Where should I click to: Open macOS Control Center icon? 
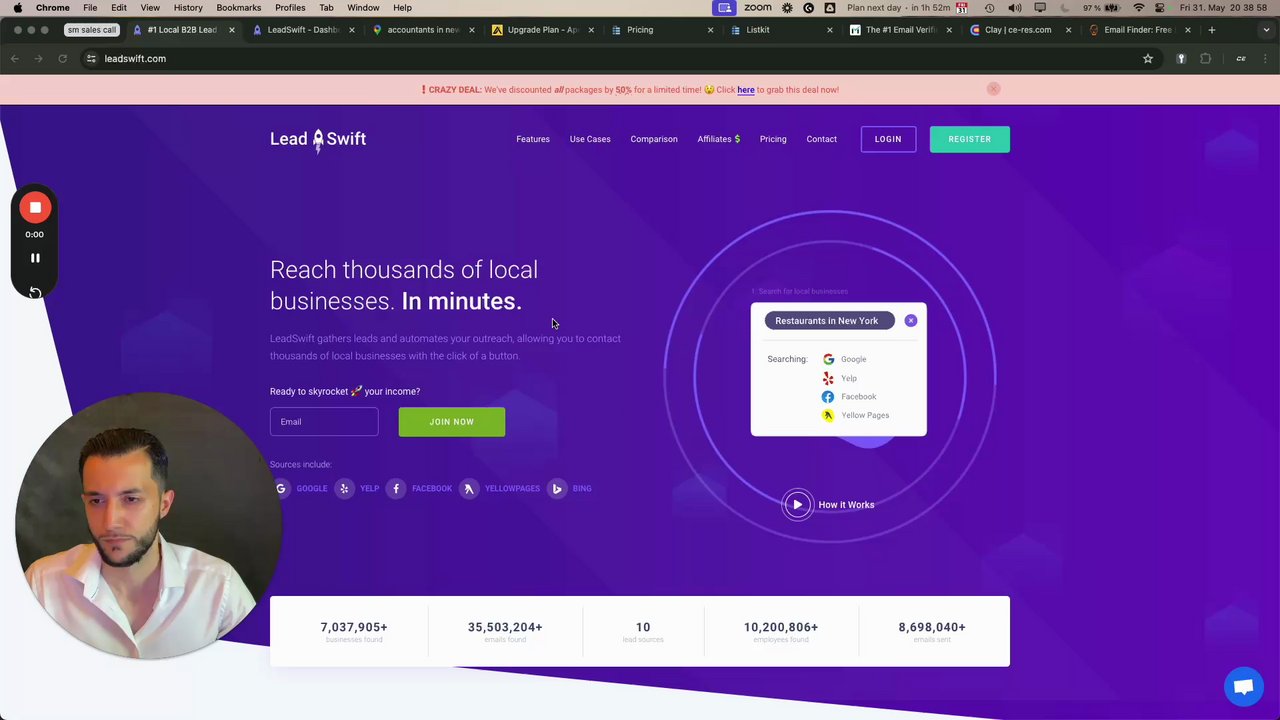click(1160, 8)
